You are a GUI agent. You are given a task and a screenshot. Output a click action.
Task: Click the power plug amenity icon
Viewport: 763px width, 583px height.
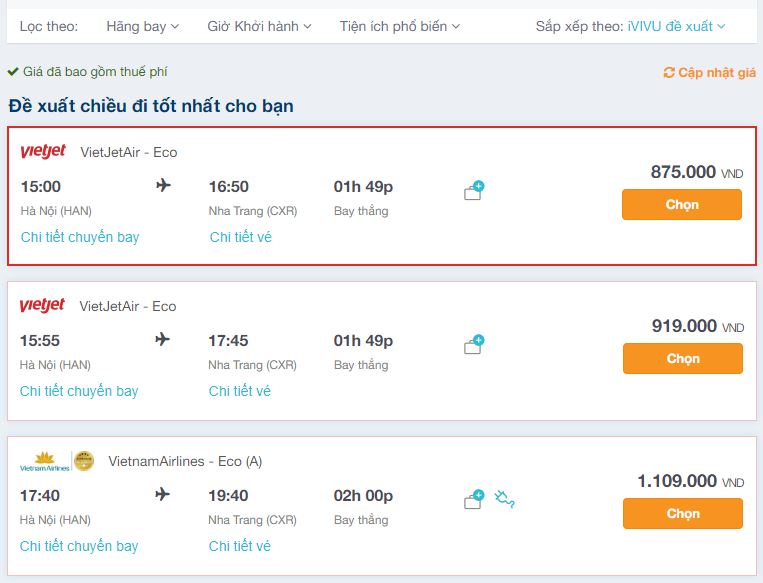coord(505,499)
